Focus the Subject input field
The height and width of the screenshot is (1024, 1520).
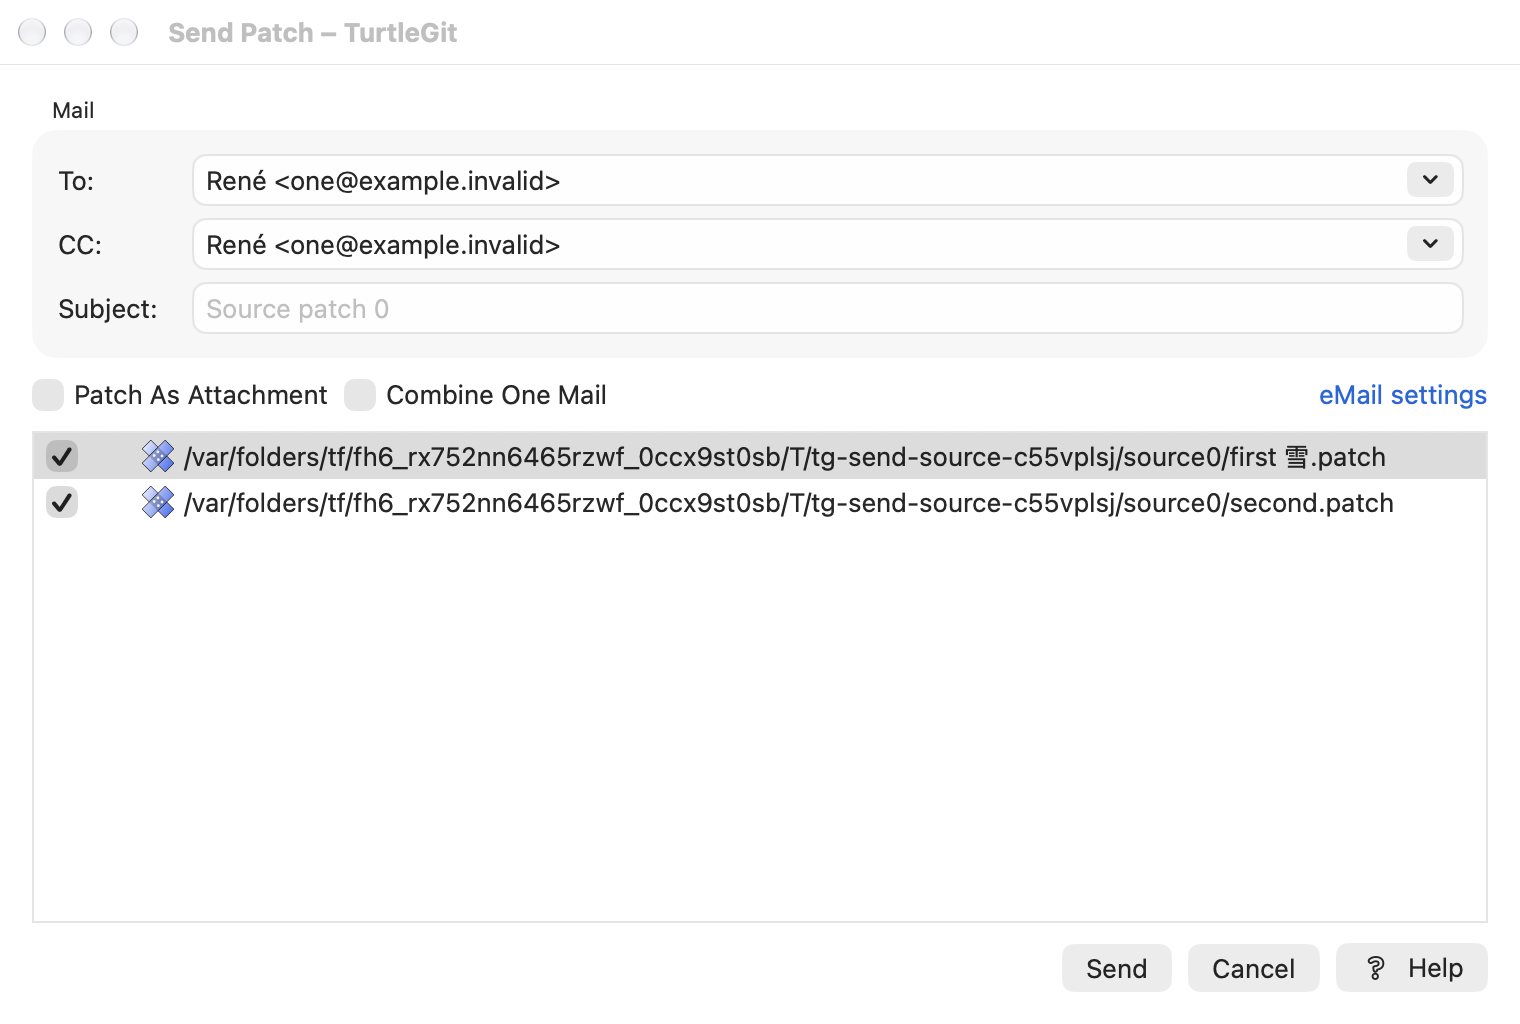(828, 308)
